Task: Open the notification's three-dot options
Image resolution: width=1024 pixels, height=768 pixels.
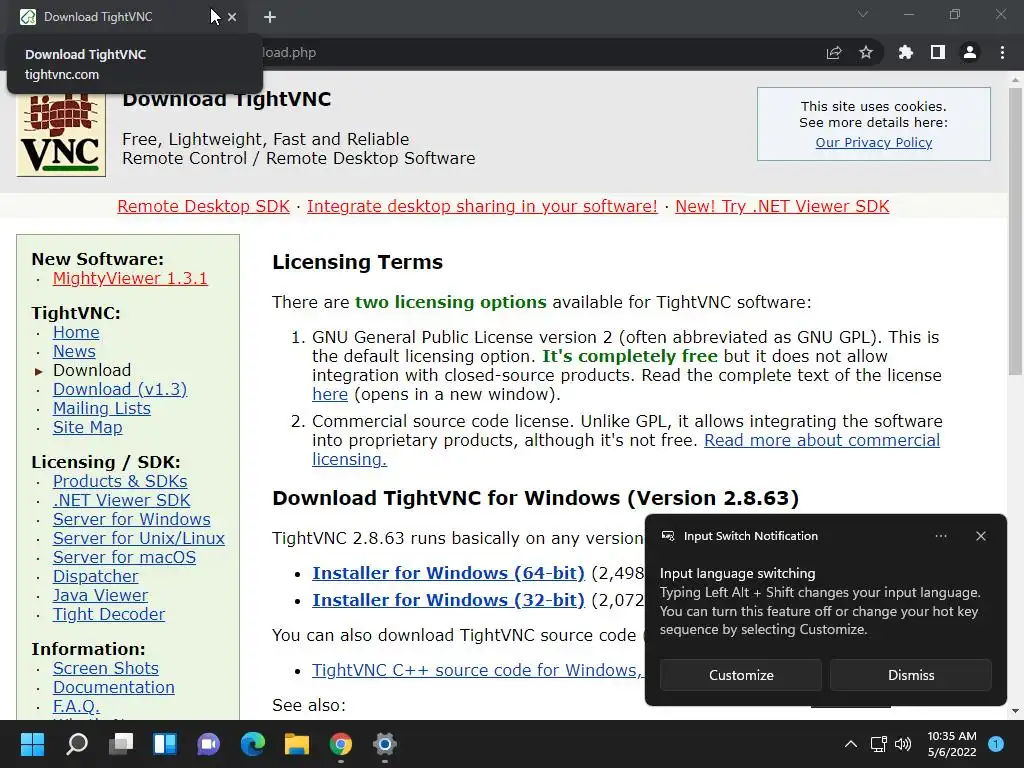Action: 940,536
